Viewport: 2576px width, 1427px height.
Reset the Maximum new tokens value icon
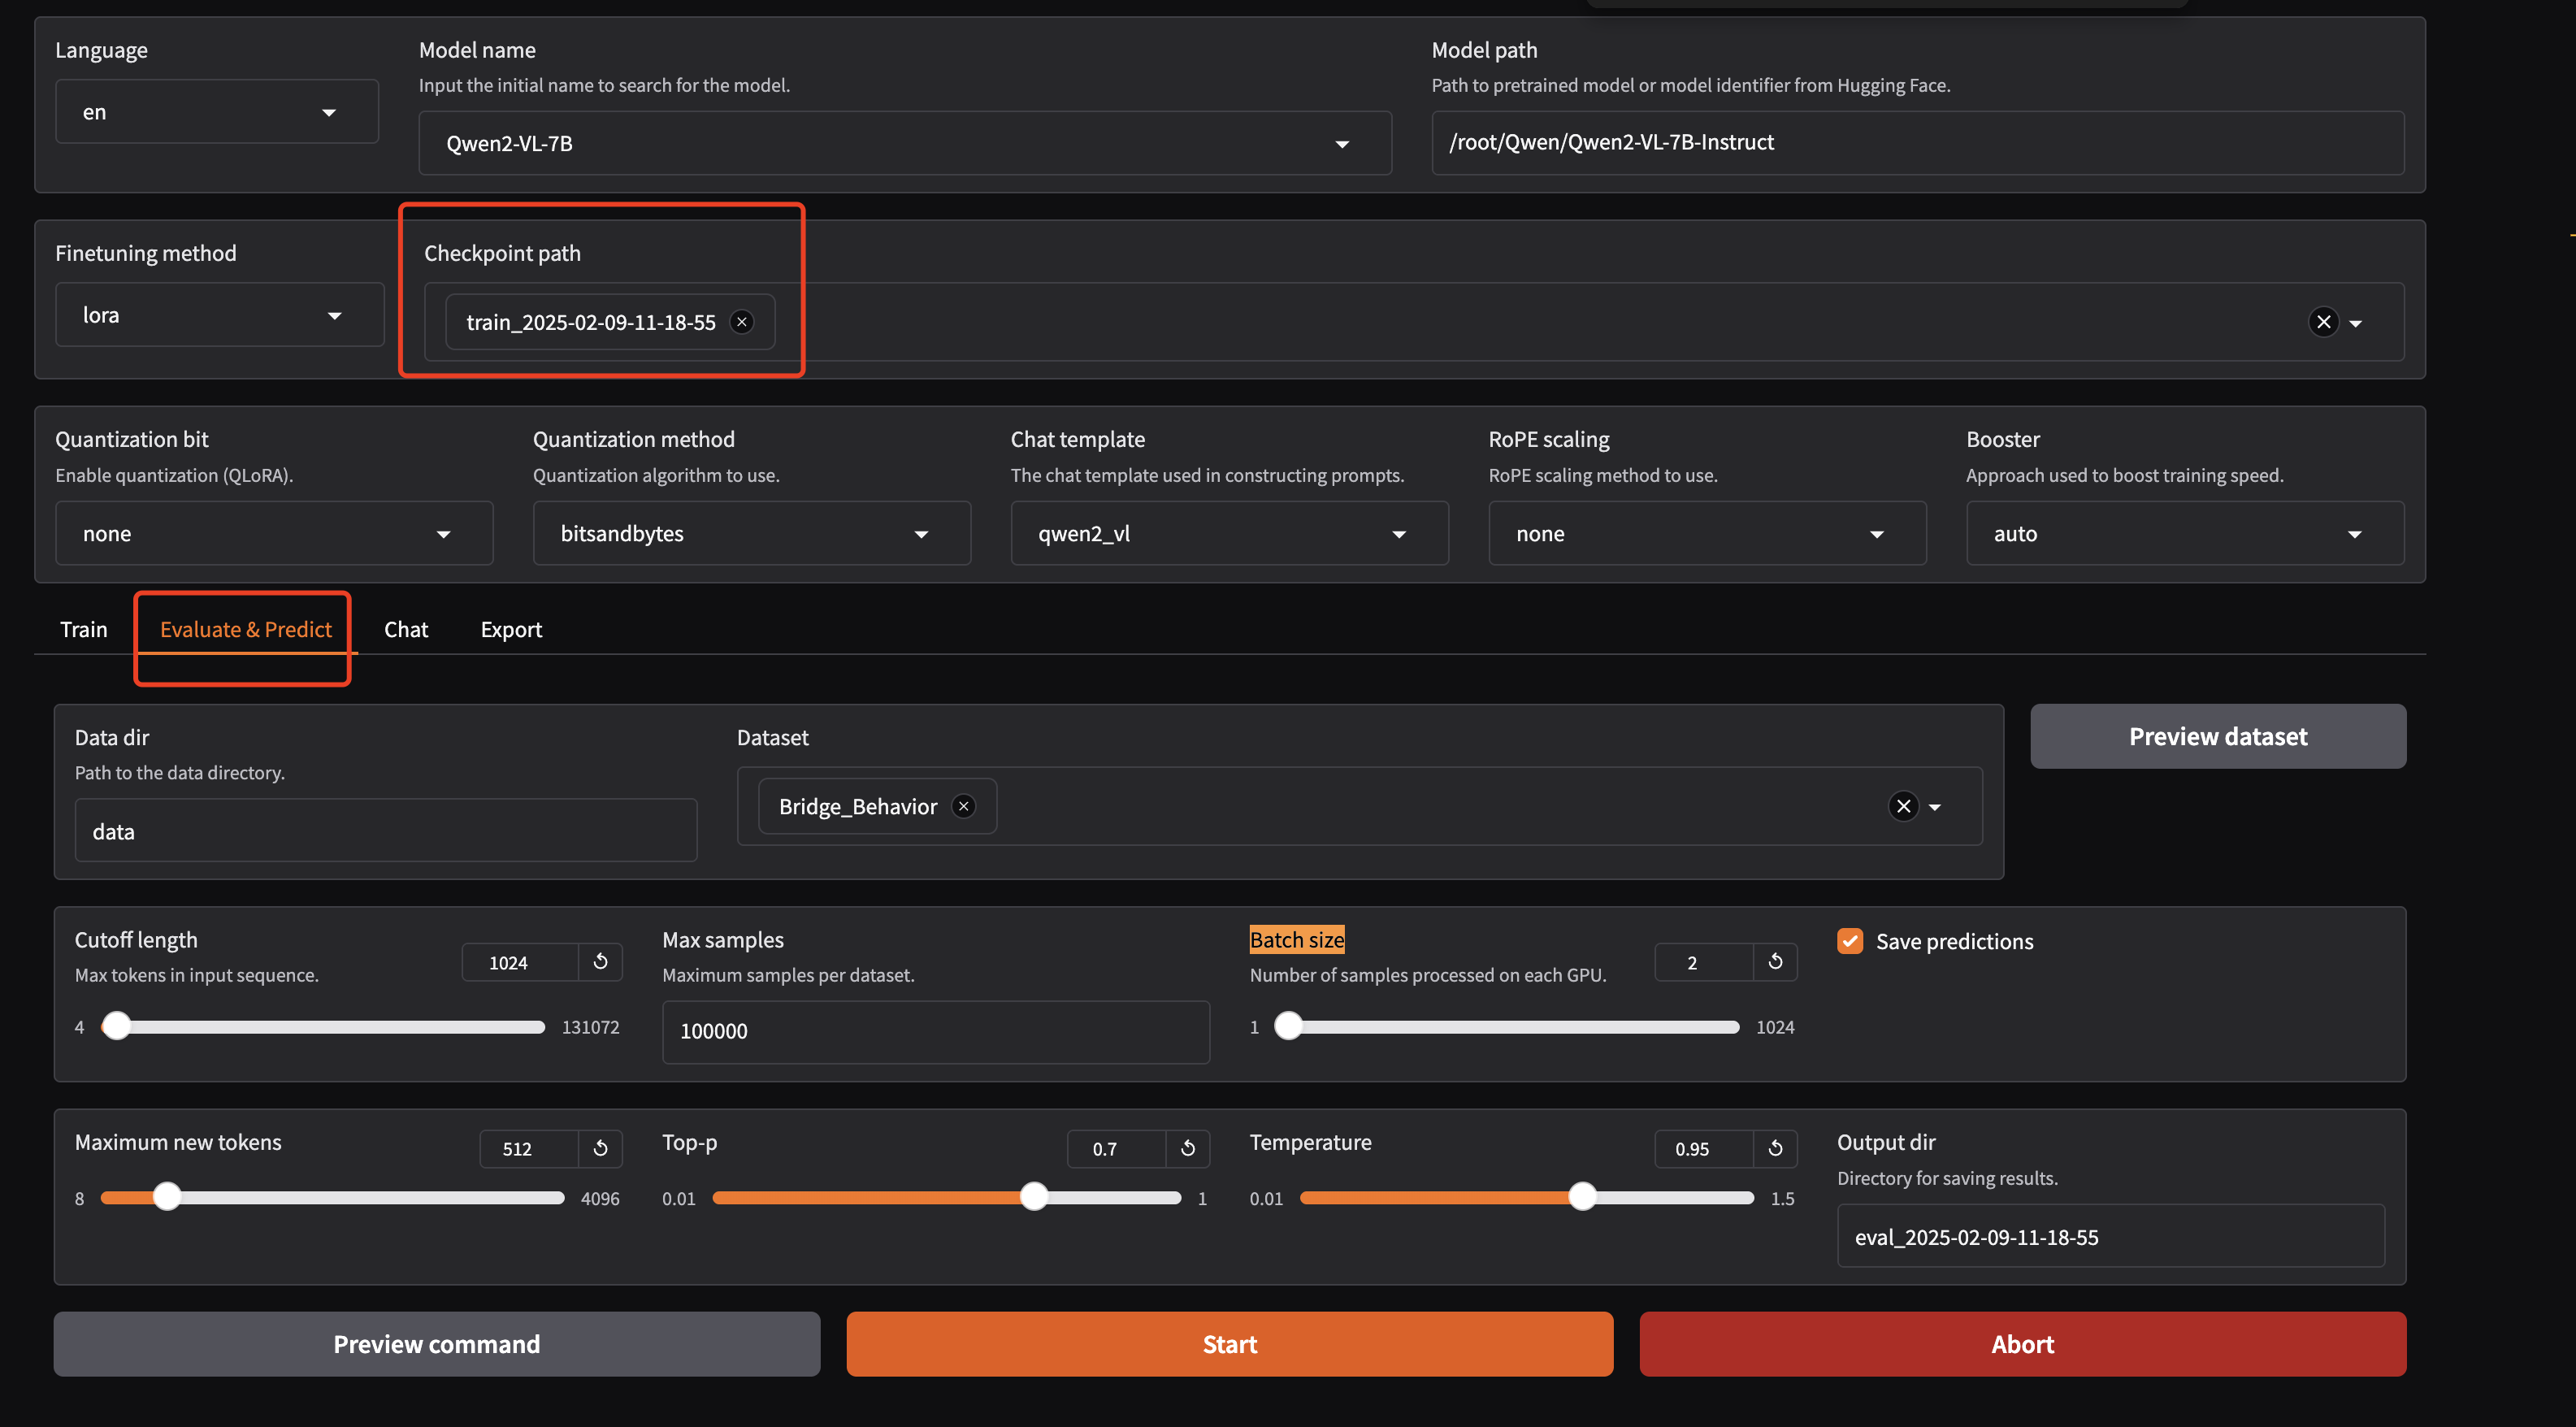600,1148
